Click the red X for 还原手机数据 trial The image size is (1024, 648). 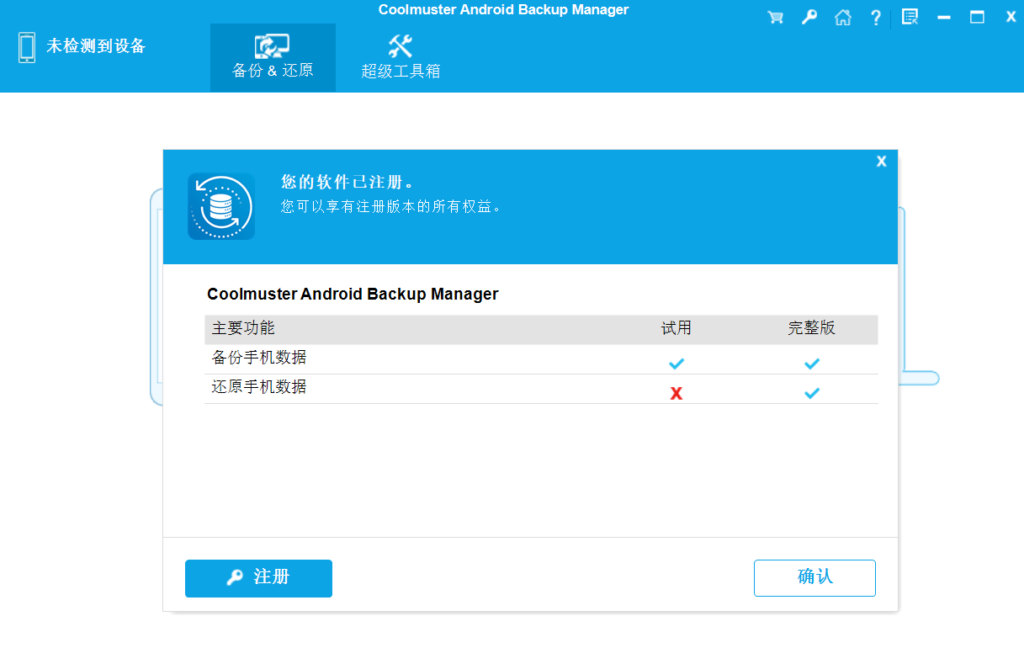[x=676, y=393]
